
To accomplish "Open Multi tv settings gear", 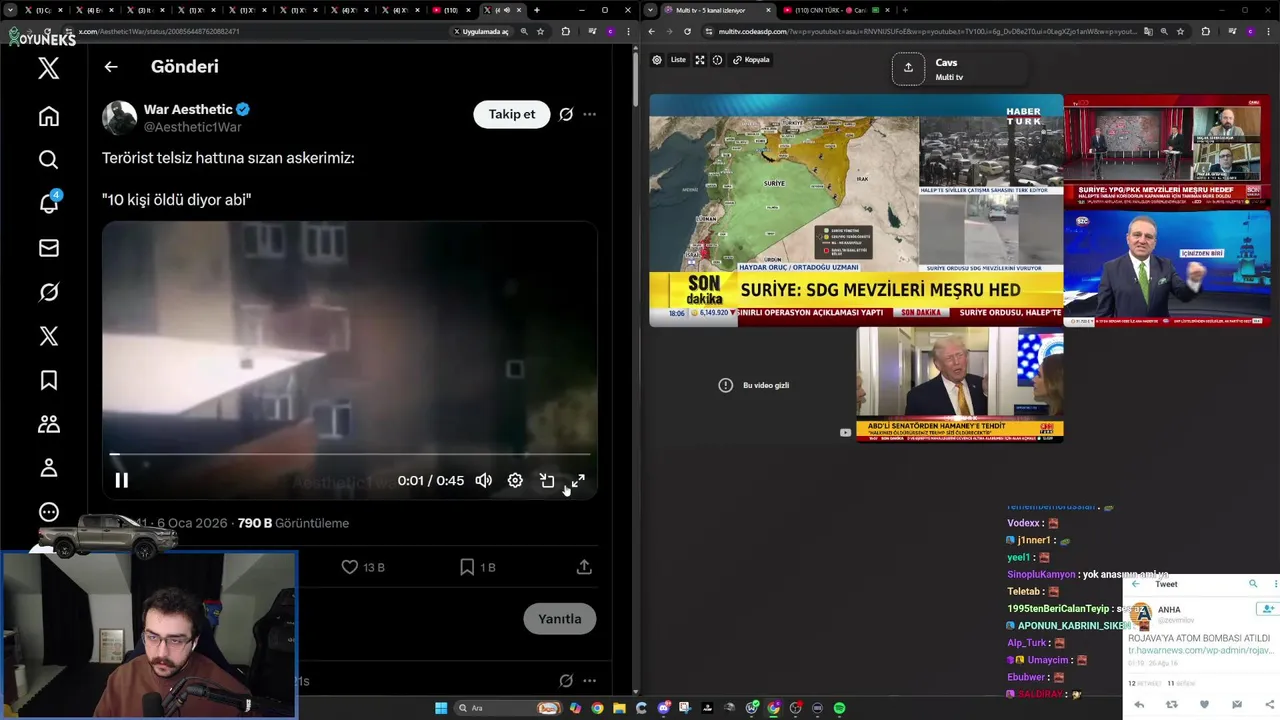I will click(x=657, y=60).
